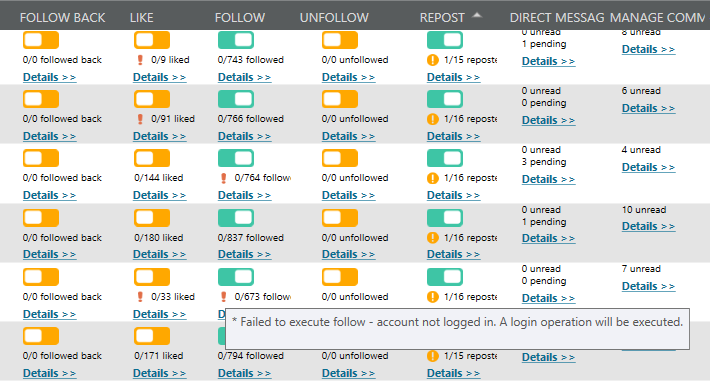Image resolution: width=710 pixels, height=389 pixels.
Task: Click orange repost warning icon in 0/837 followed row
Action: (433, 238)
